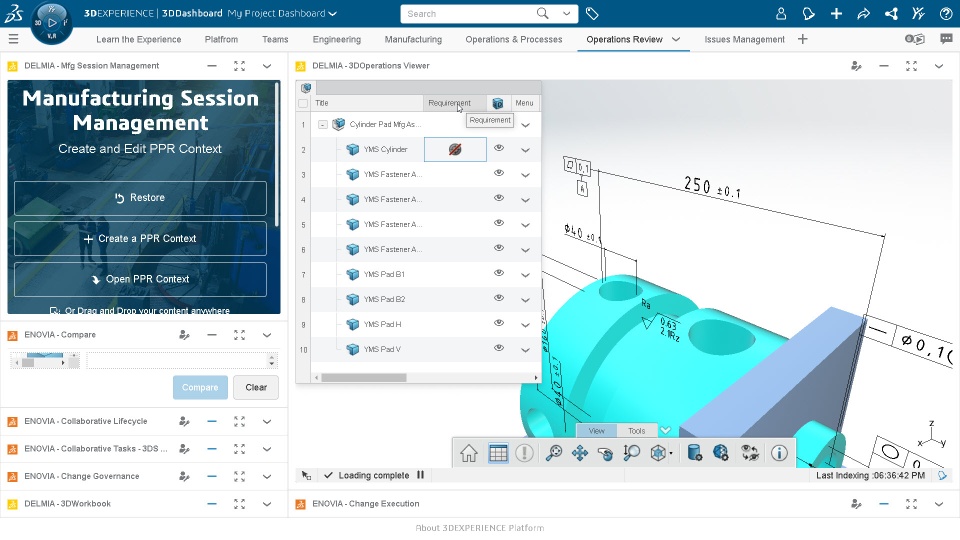Screen dimensions: 960x540
Task: Click the alert exclamation icon in viewer toolbar
Action: [x=524, y=453]
